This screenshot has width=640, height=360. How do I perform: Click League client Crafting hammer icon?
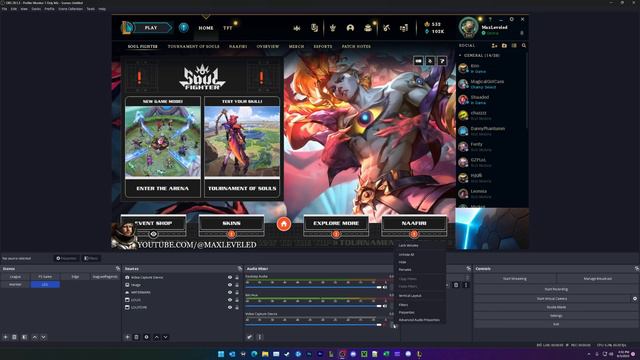[x=386, y=28]
